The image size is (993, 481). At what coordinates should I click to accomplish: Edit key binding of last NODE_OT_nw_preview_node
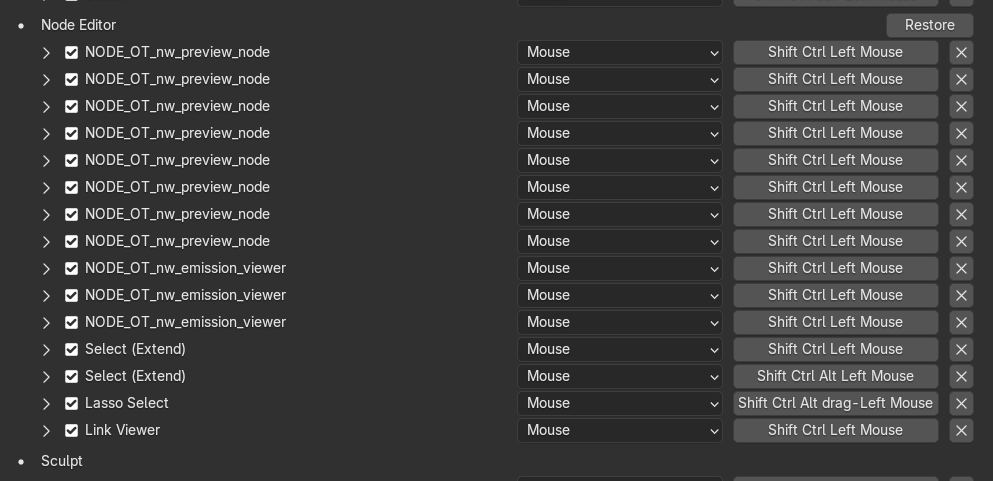pyautogui.click(x=835, y=241)
